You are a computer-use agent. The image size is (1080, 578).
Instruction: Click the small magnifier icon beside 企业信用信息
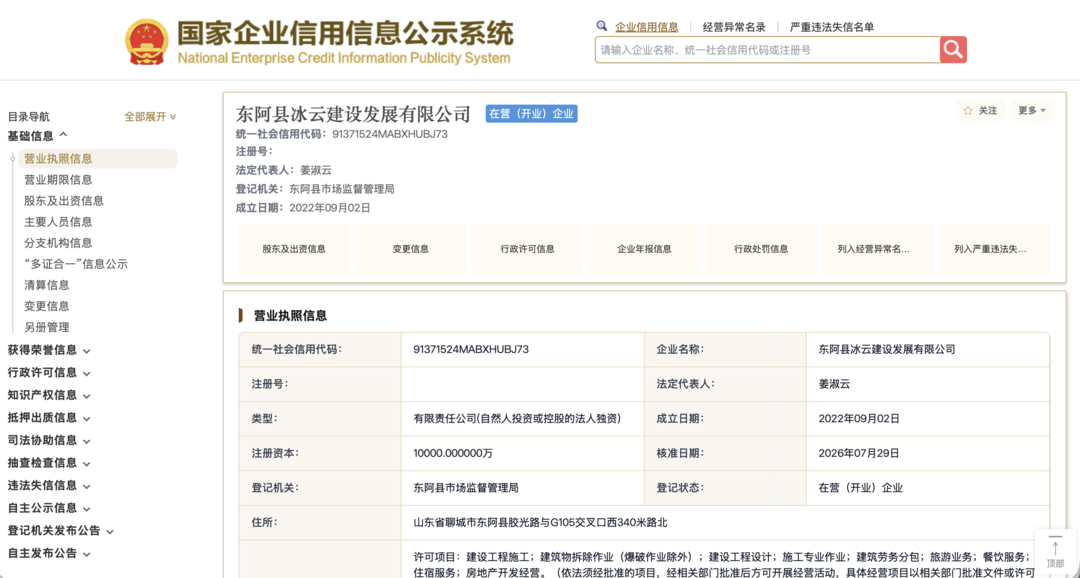[601, 26]
